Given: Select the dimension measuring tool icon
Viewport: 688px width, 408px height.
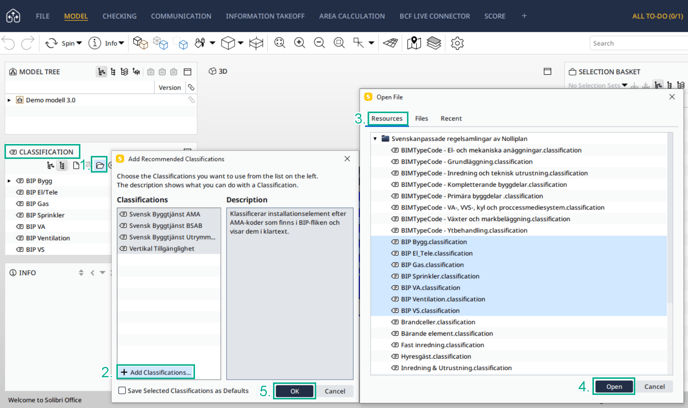Looking at the screenshot, I should pyautogui.click(x=358, y=43).
